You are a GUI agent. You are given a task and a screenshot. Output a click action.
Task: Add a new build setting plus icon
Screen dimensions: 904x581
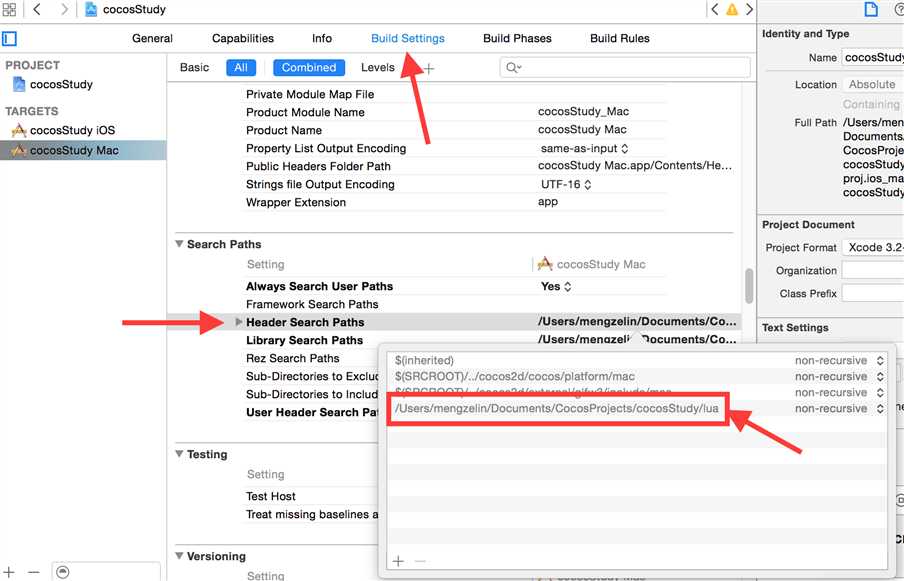coord(428,69)
